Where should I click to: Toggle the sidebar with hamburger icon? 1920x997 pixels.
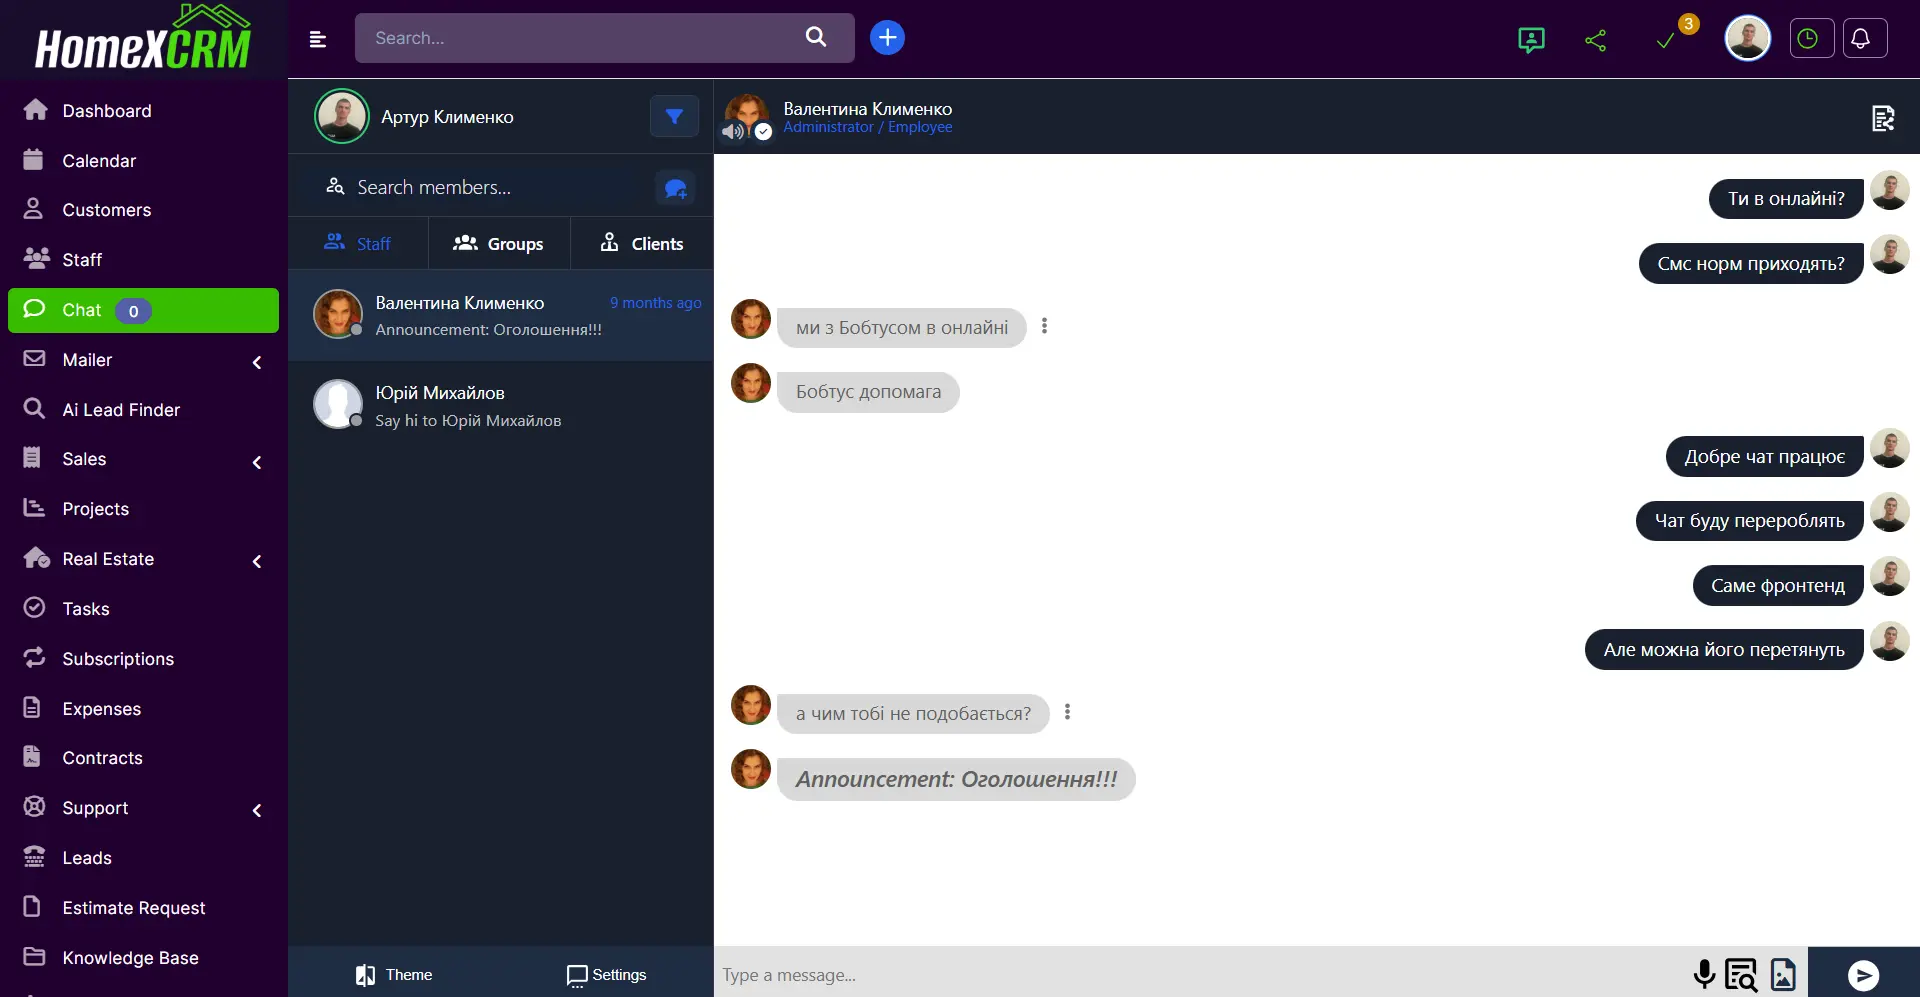[318, 39]
